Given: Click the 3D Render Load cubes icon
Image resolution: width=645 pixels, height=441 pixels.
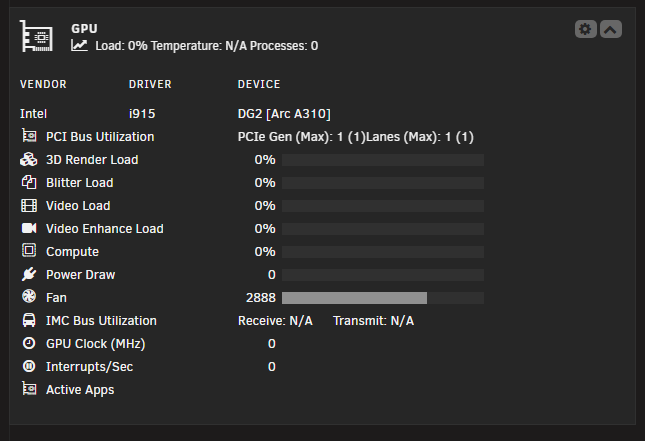Looking at the screenshot, I should point(29,159).
